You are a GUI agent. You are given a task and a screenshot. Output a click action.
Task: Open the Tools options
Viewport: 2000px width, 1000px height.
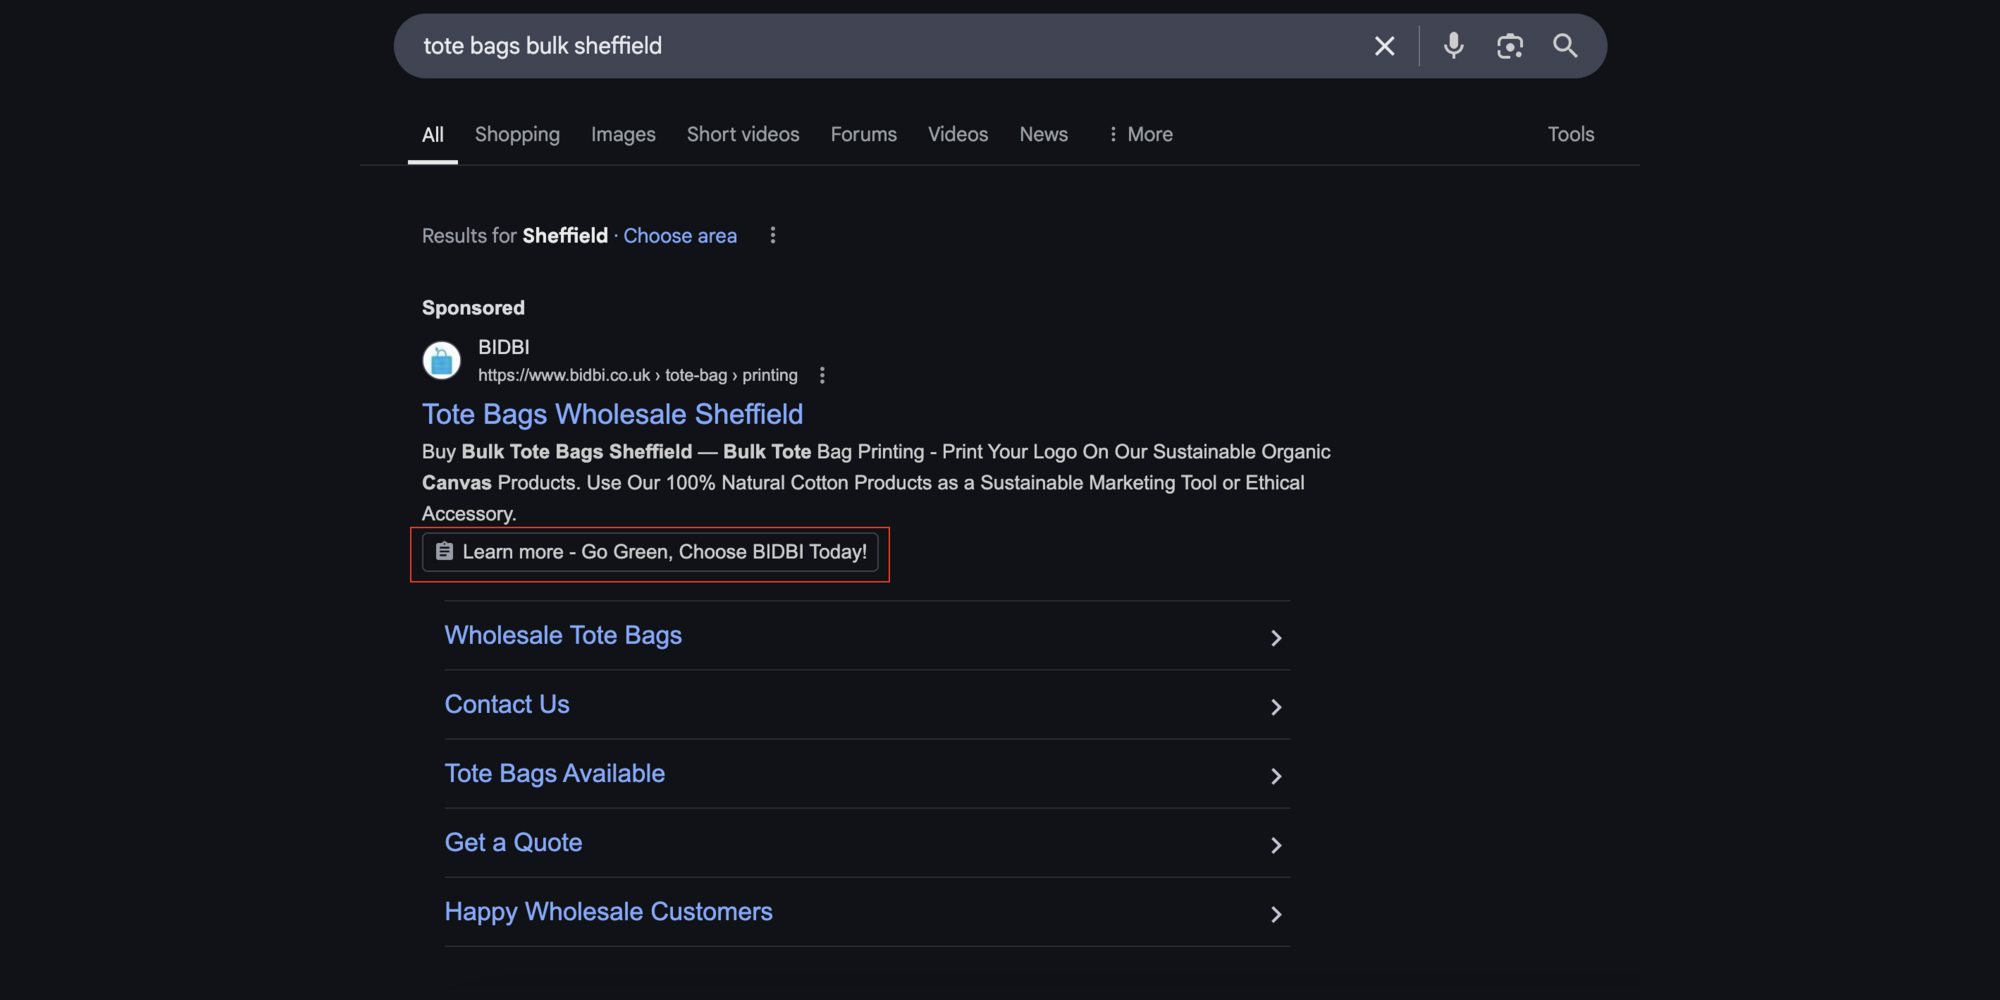pos(1570,134)
